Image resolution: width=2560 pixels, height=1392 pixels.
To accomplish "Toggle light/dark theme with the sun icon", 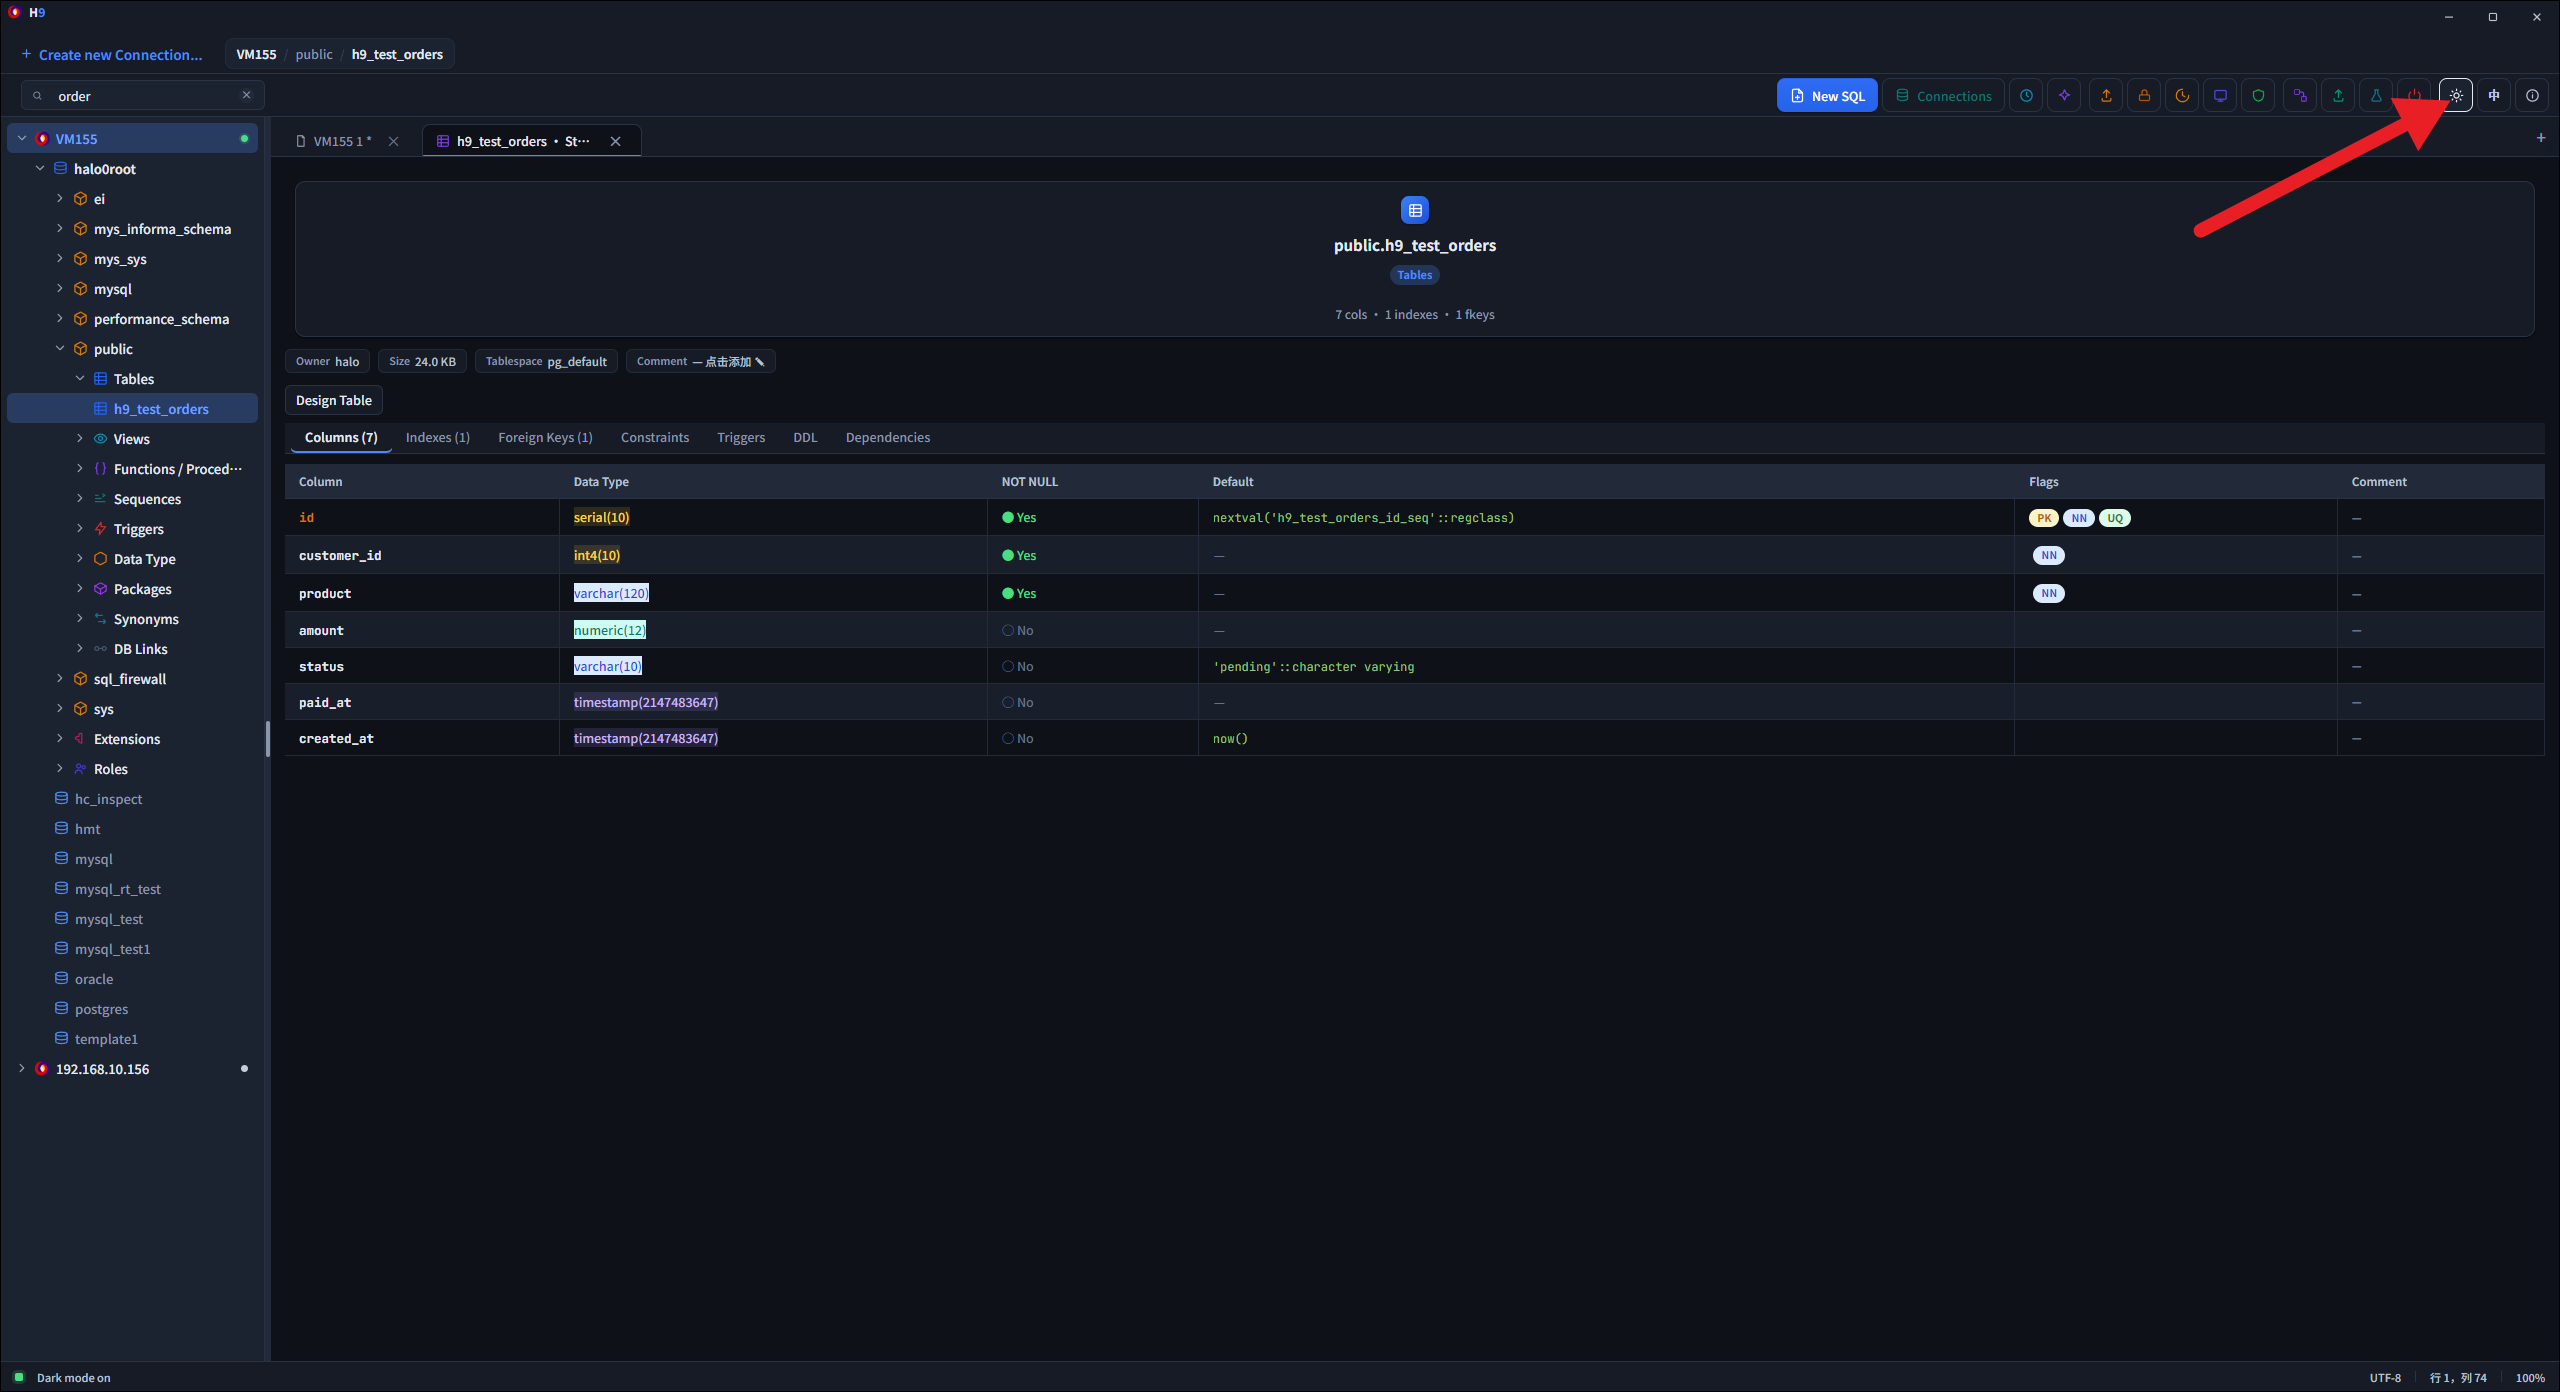I will click(x=2456, y=96).
